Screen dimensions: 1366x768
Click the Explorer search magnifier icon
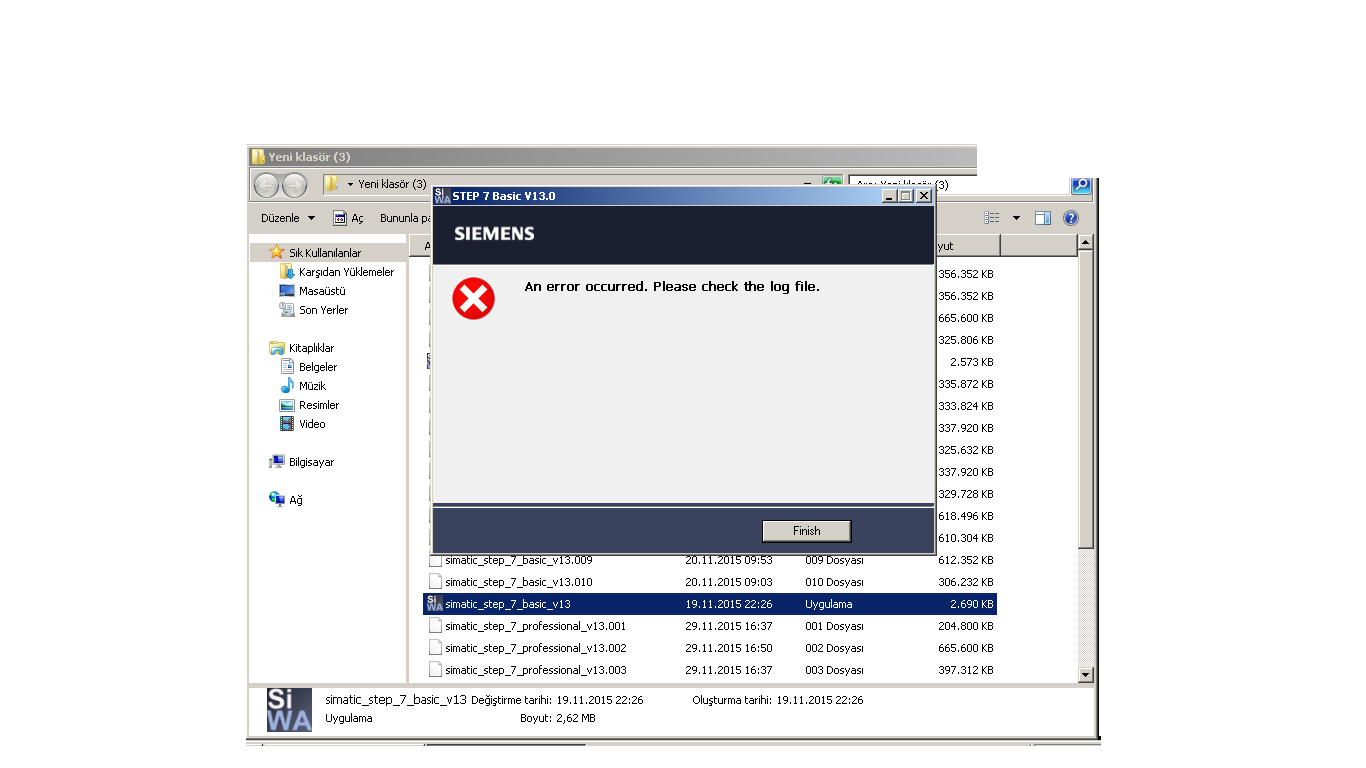click(1080, 186)
